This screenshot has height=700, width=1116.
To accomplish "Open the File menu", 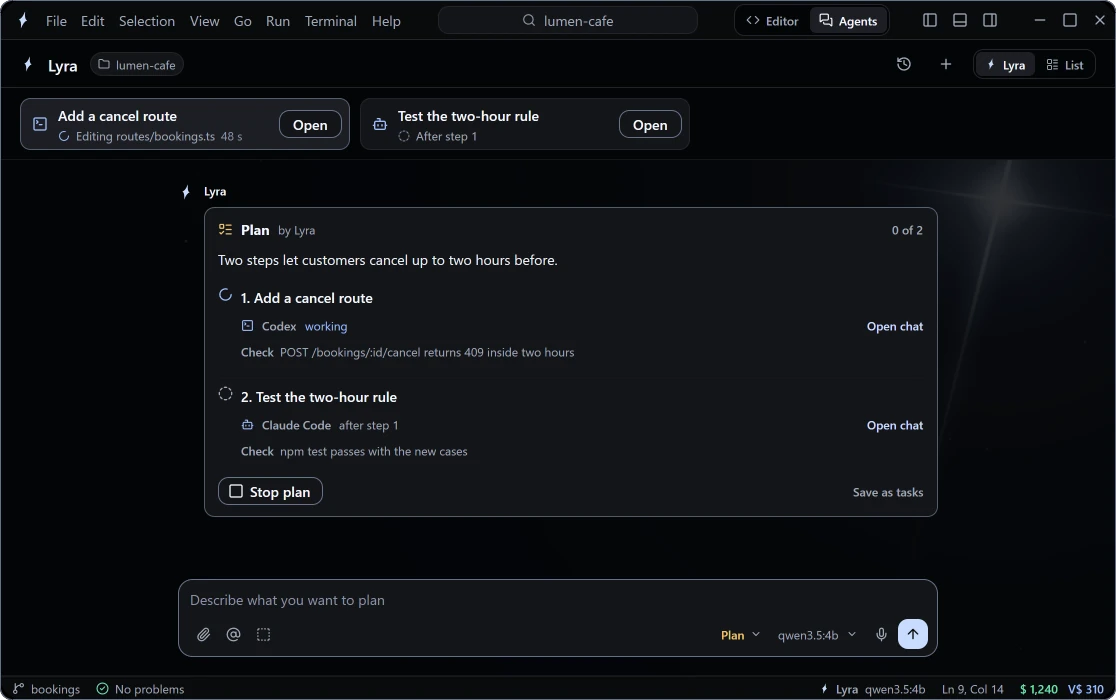I will coord(56,21).
